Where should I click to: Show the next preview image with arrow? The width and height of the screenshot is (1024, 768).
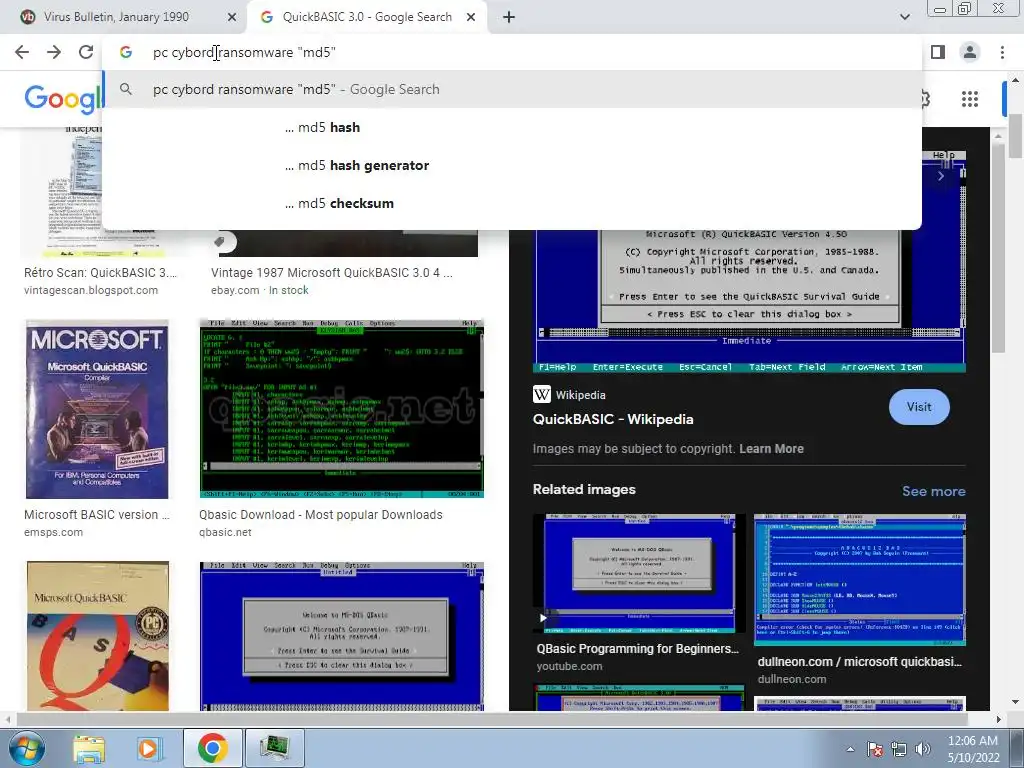pyautogui.click(x=940, y=176)
